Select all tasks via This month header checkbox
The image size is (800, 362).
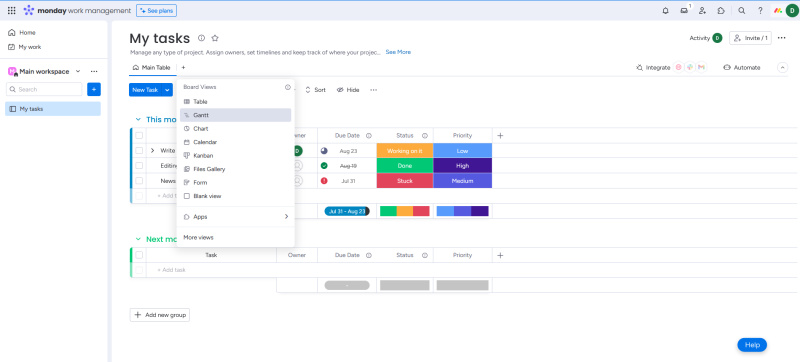[139, 136]
